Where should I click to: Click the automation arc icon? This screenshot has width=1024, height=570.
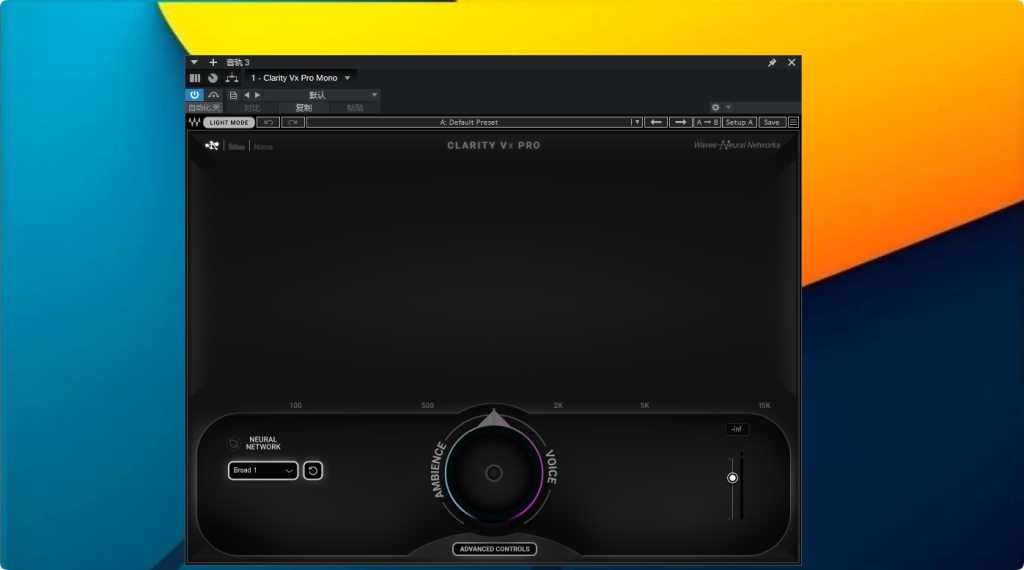click(214, 95)
